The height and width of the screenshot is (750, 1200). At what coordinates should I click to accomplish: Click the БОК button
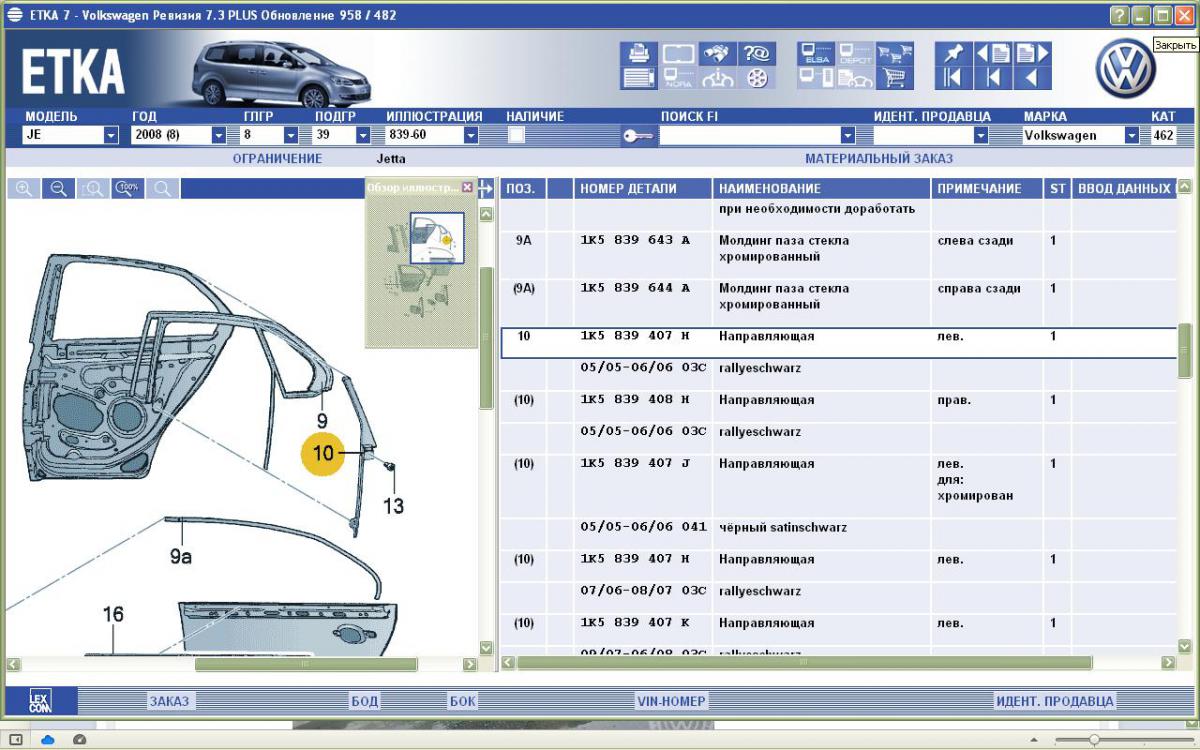[462, 701]
